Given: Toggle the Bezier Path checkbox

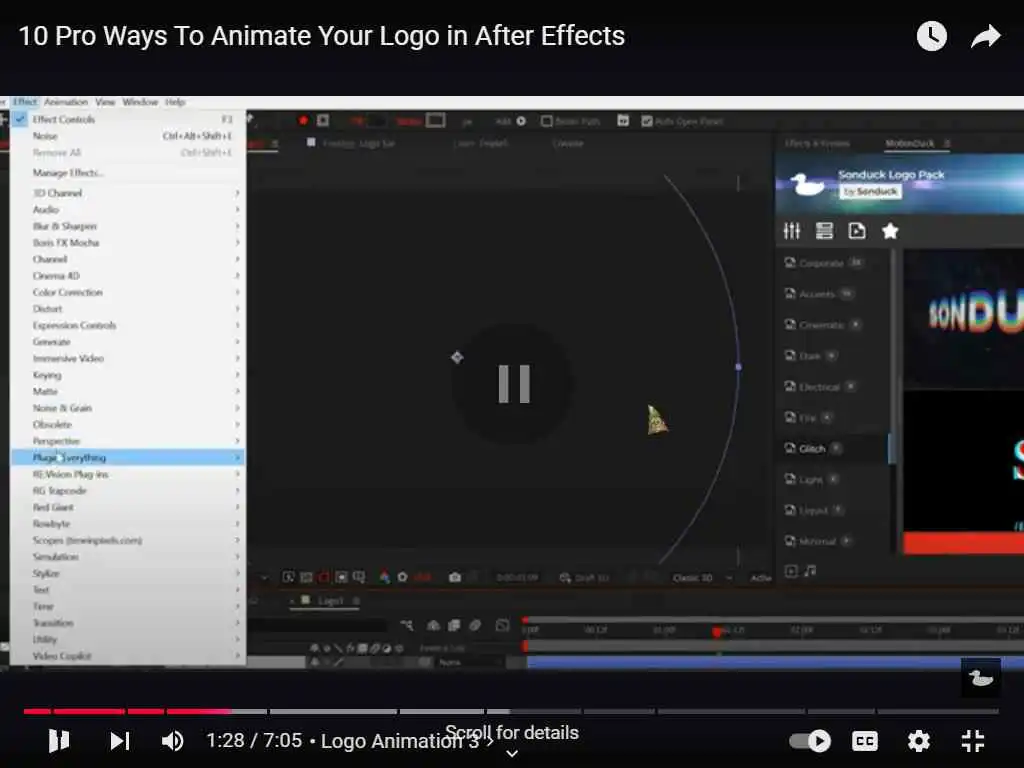Looking at the screenshot, I should [547, 121].
